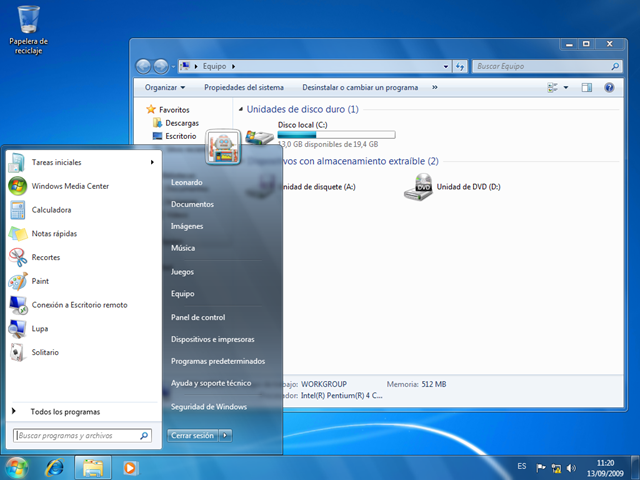This screenshot has width=640, height=480.
Task: Click the volume speaker tray icon
Action: [x=571, y=468]
